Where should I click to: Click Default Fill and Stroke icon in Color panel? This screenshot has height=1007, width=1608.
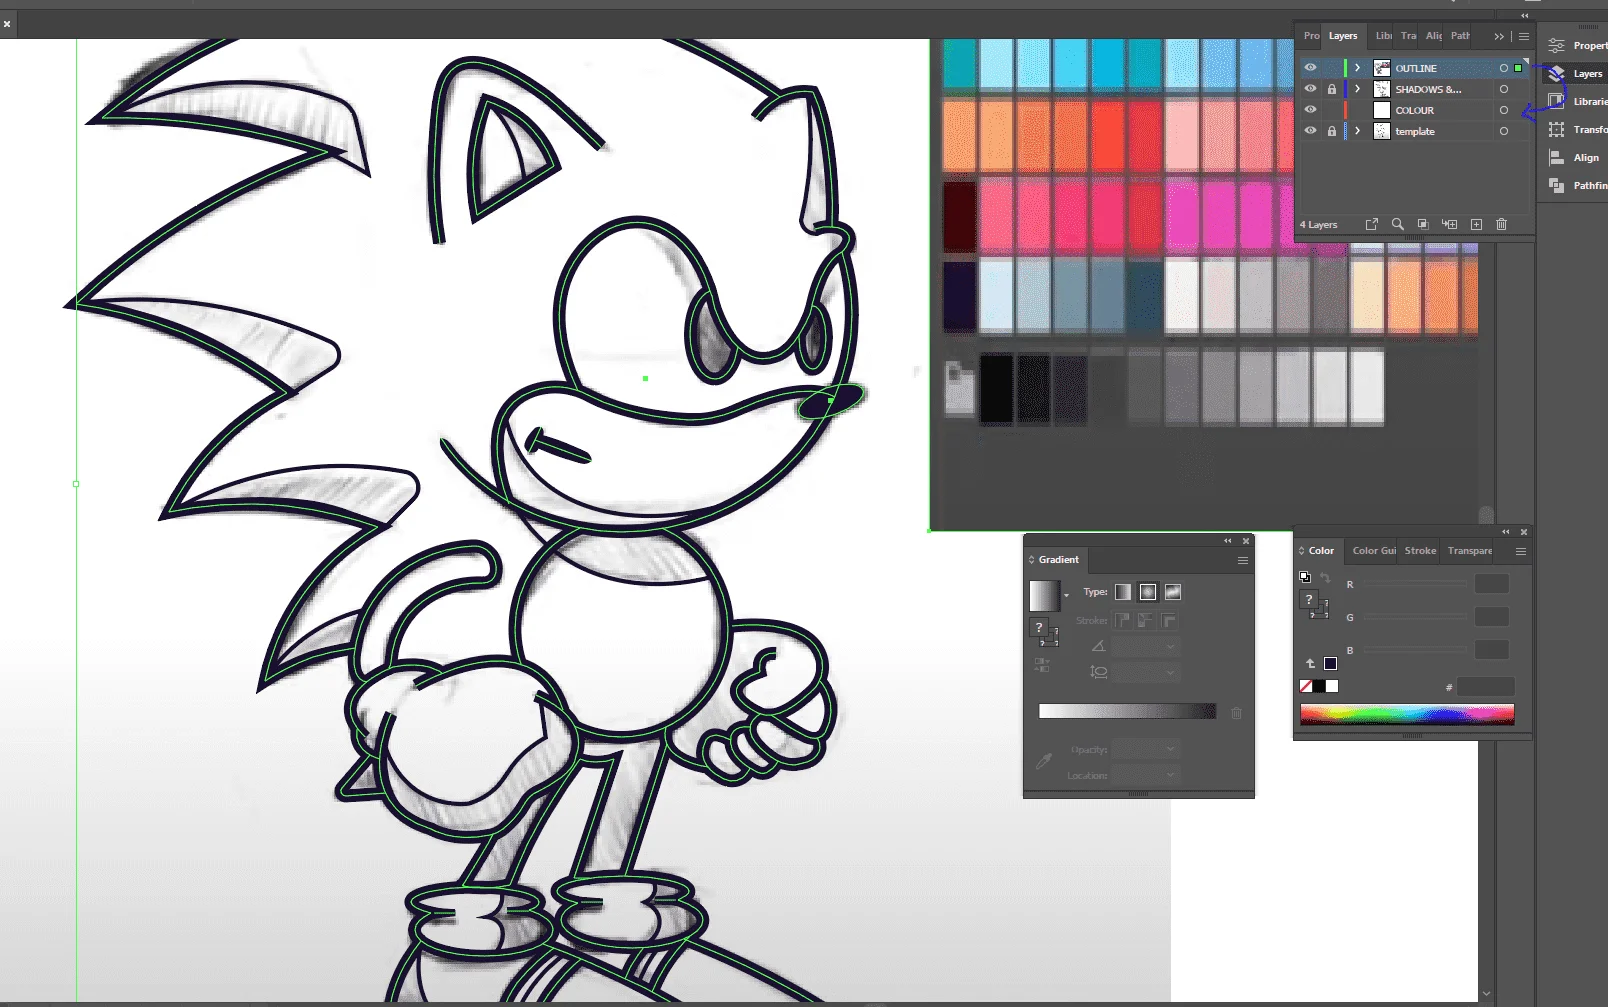click(1304, 577)
